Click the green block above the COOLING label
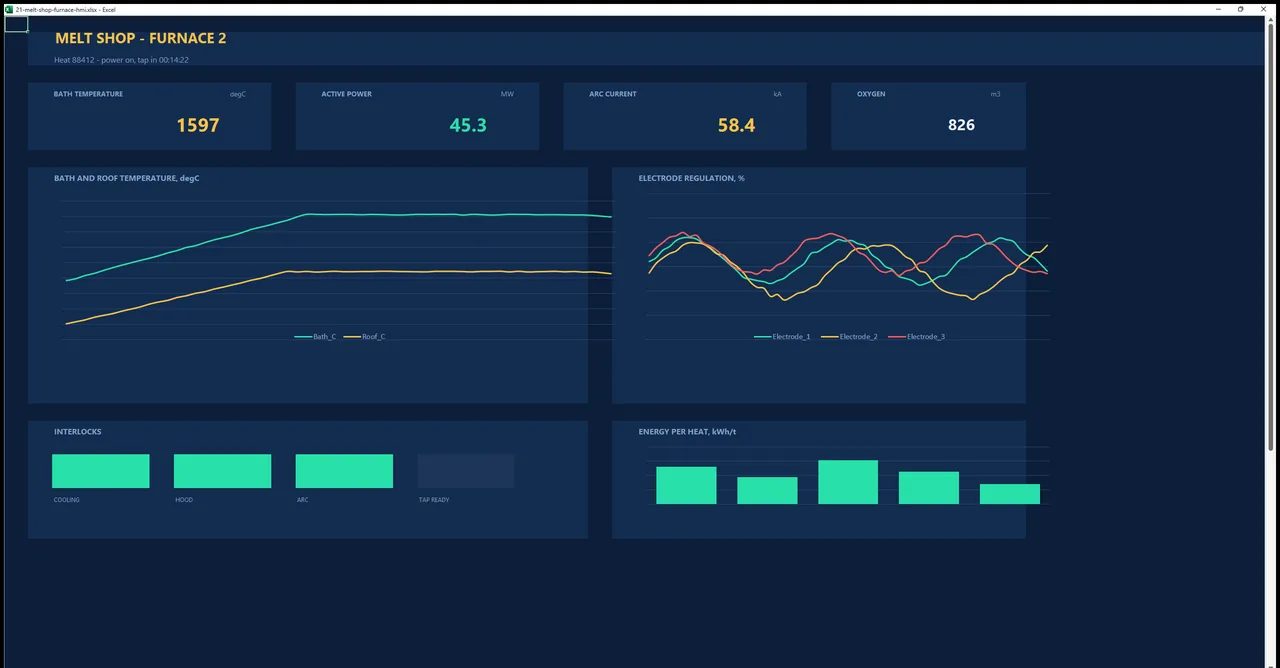 pyautogui.click(x=101, y=471)
